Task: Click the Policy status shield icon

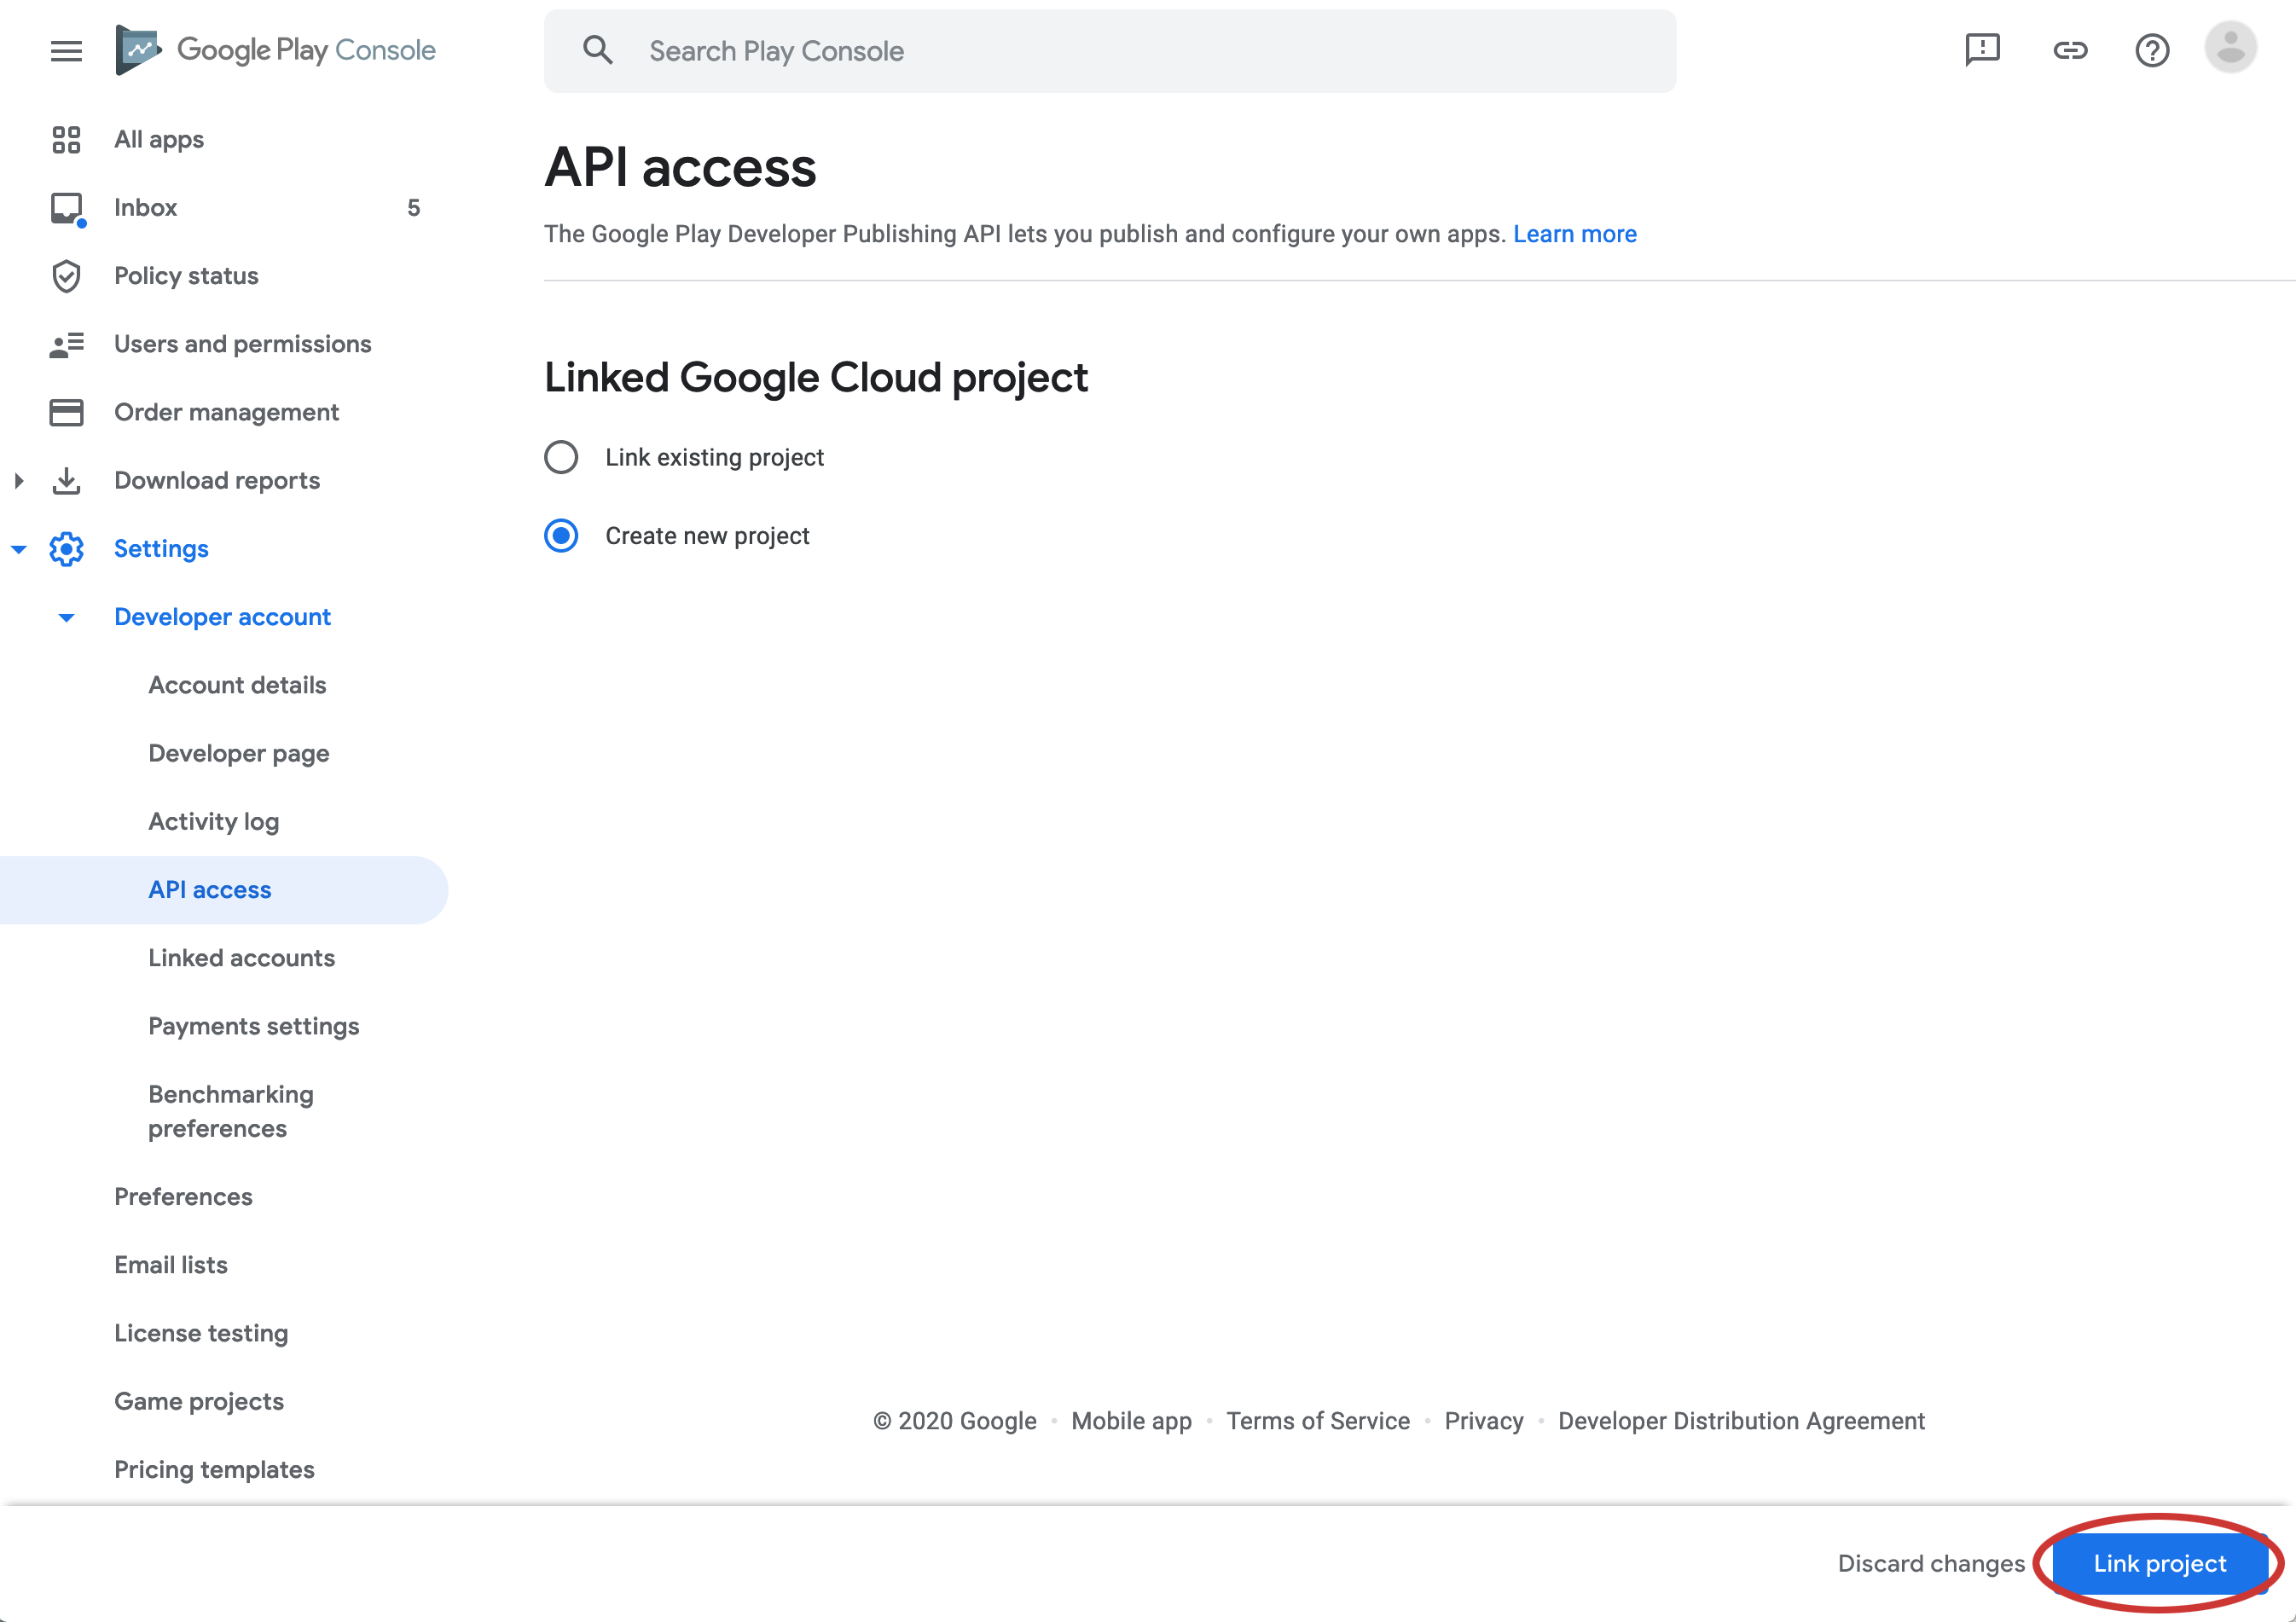Action: [66, 276]
